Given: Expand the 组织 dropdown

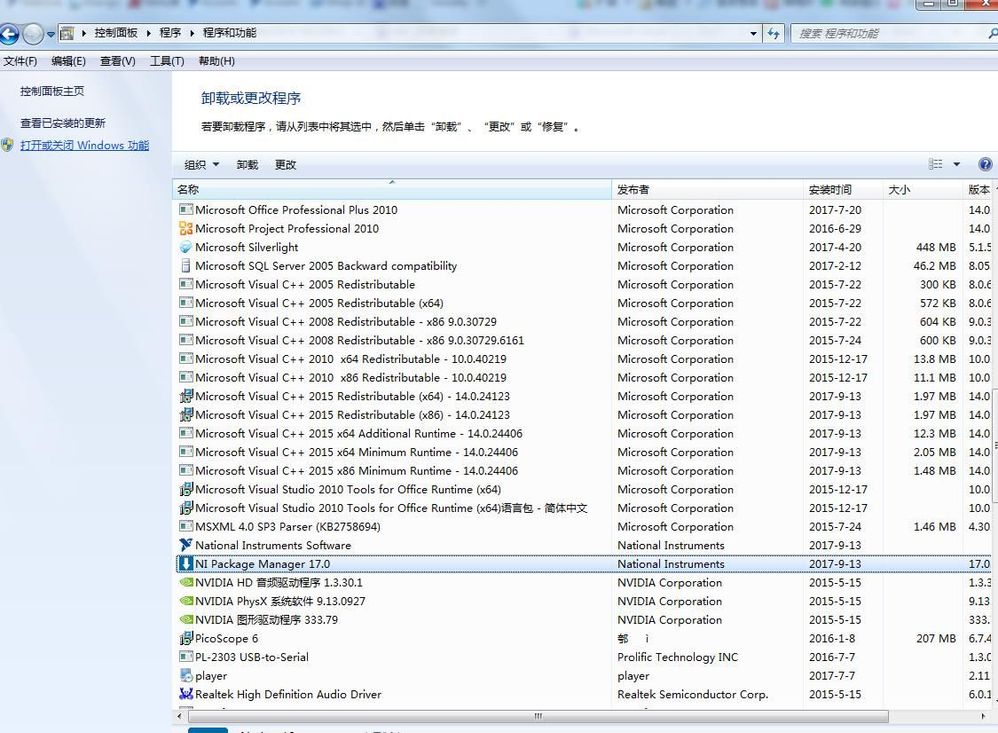Looking at the screenshot, I should pyautogui.click(x=202, y=165).
